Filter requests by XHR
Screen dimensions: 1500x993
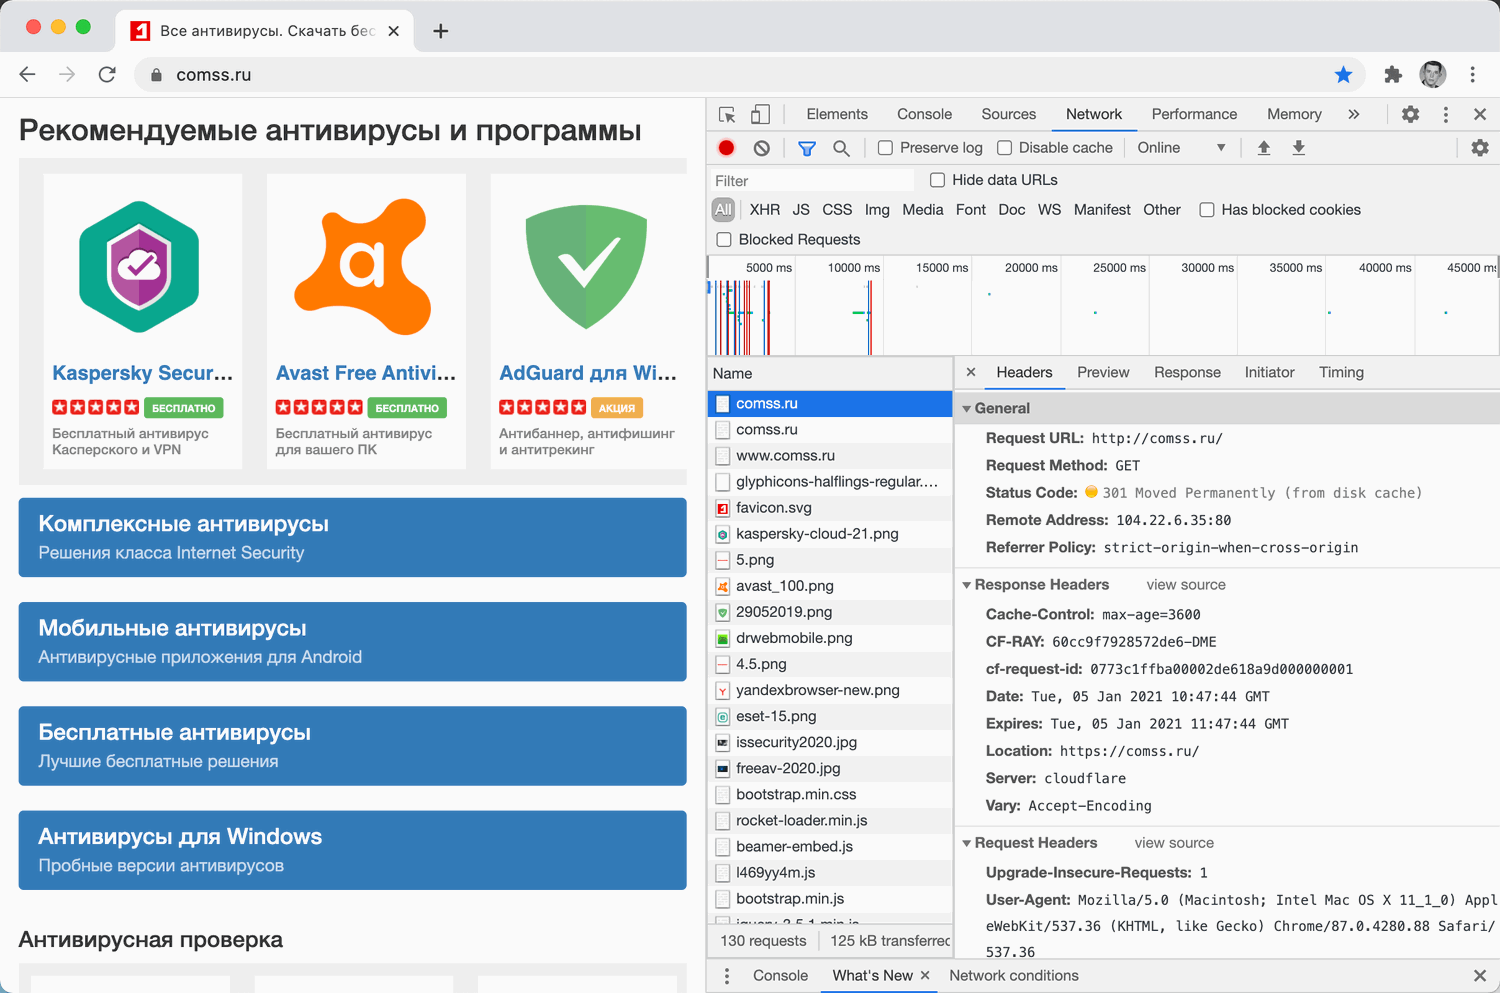point(765,210)
